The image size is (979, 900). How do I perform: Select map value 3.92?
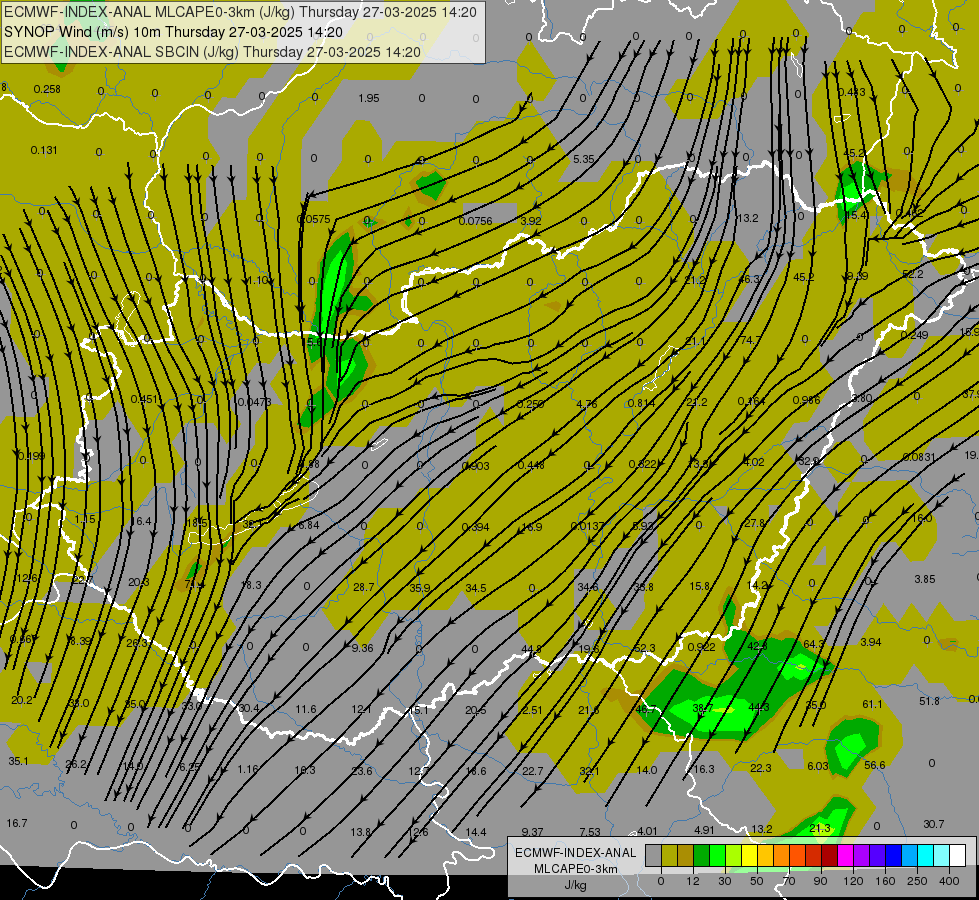(x=531, y=221)
